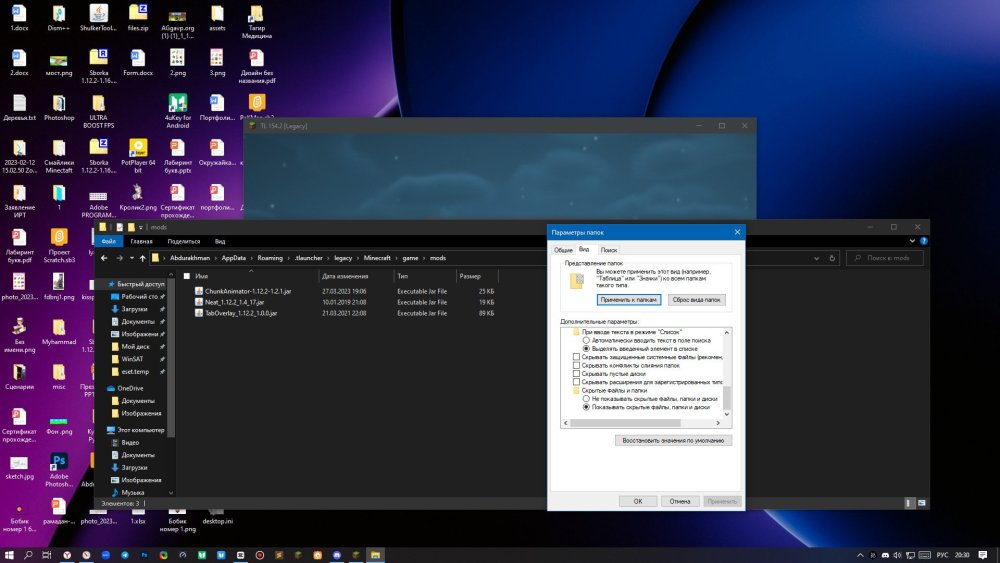Open Dism++ desktop shortcut

pos(59,18)
